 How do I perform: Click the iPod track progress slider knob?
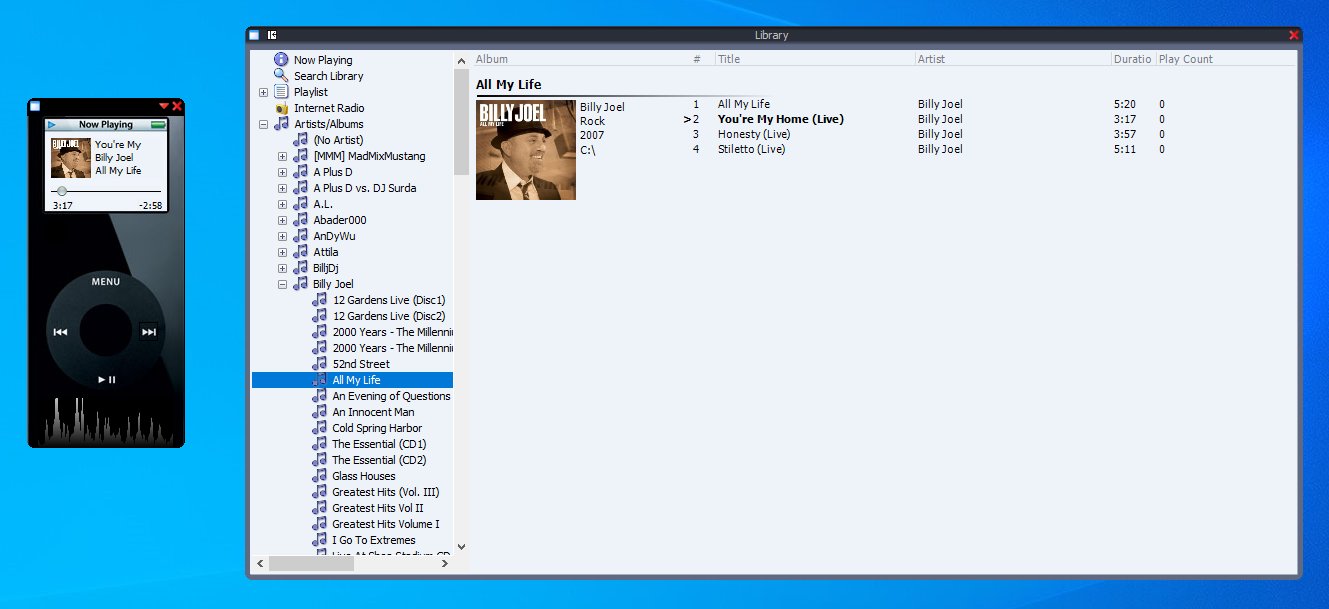coord(62,191)
